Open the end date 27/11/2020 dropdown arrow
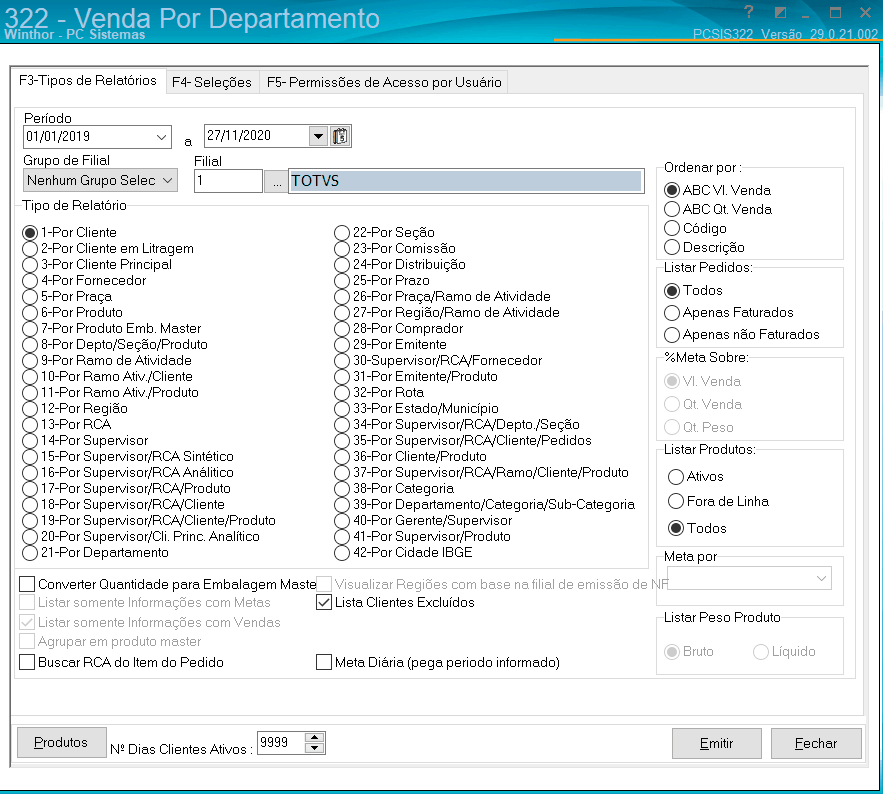 tap(318, 136)
